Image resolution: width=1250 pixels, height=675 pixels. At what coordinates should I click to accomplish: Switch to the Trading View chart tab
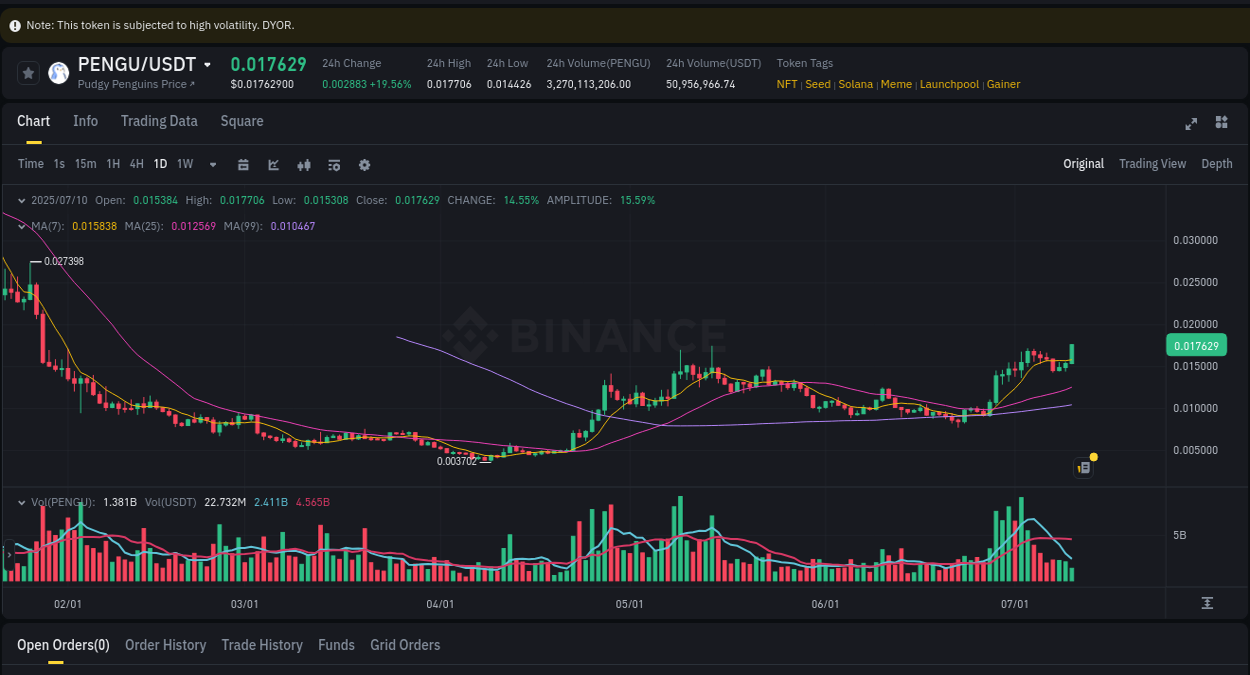[x=1152, y=163]
